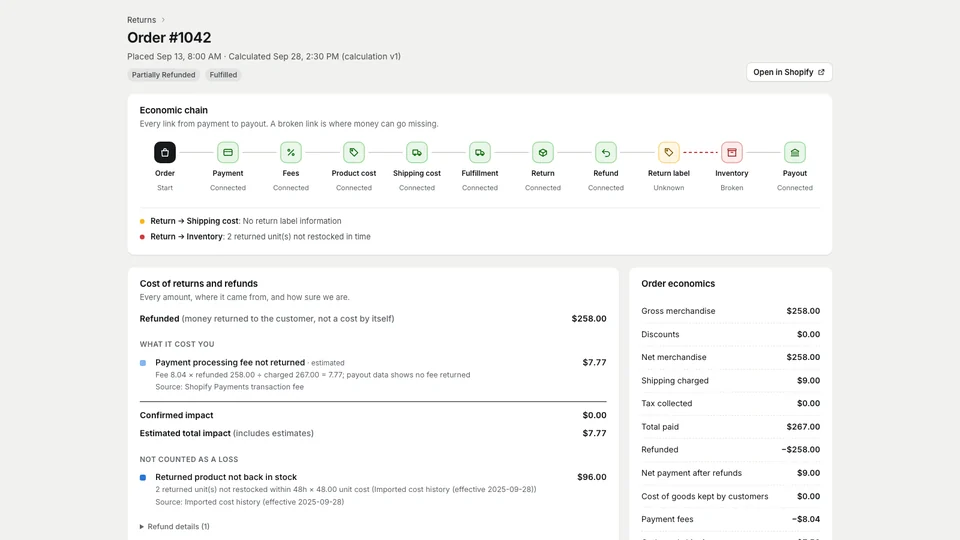
Task: Click 'No return label information' warning text
Action: coord(292,221)
